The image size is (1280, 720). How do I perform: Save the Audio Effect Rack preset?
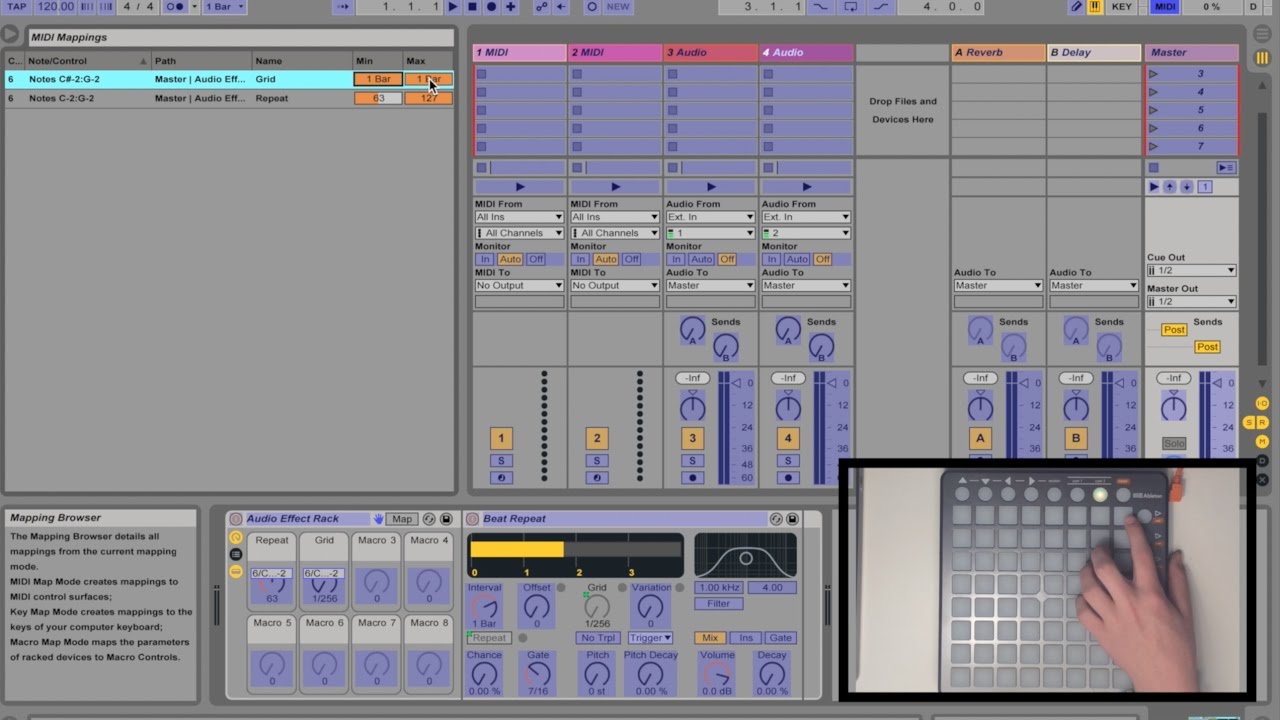click(446, 519)
